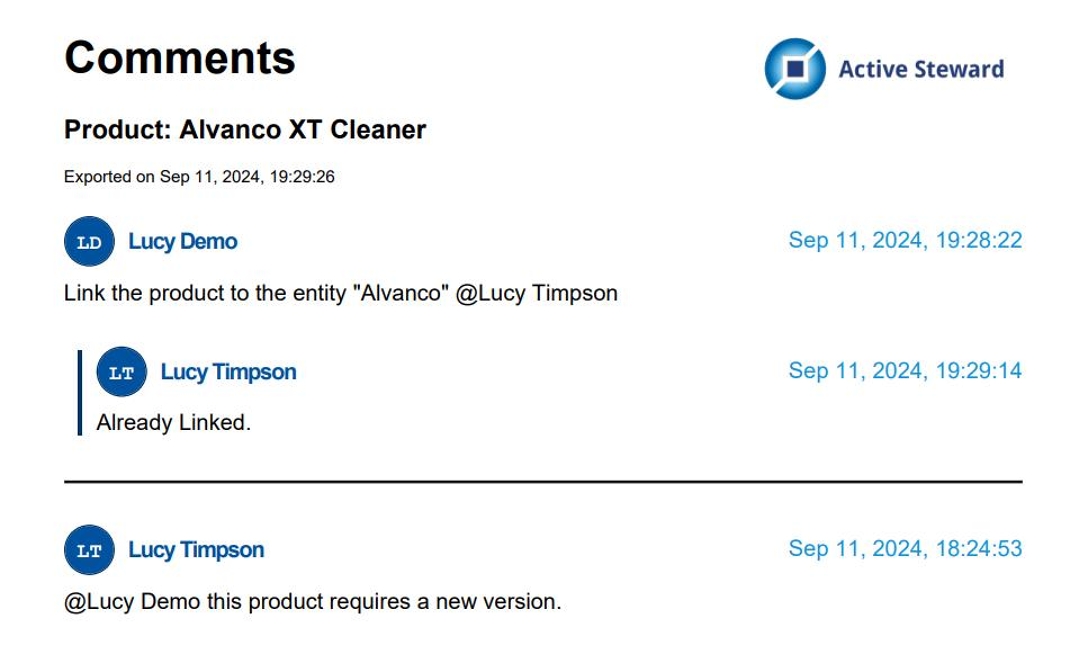Screen dimensions: 1070x672
Task: Click the @Lucy Timpson mention
Action: tap(536, 293)
